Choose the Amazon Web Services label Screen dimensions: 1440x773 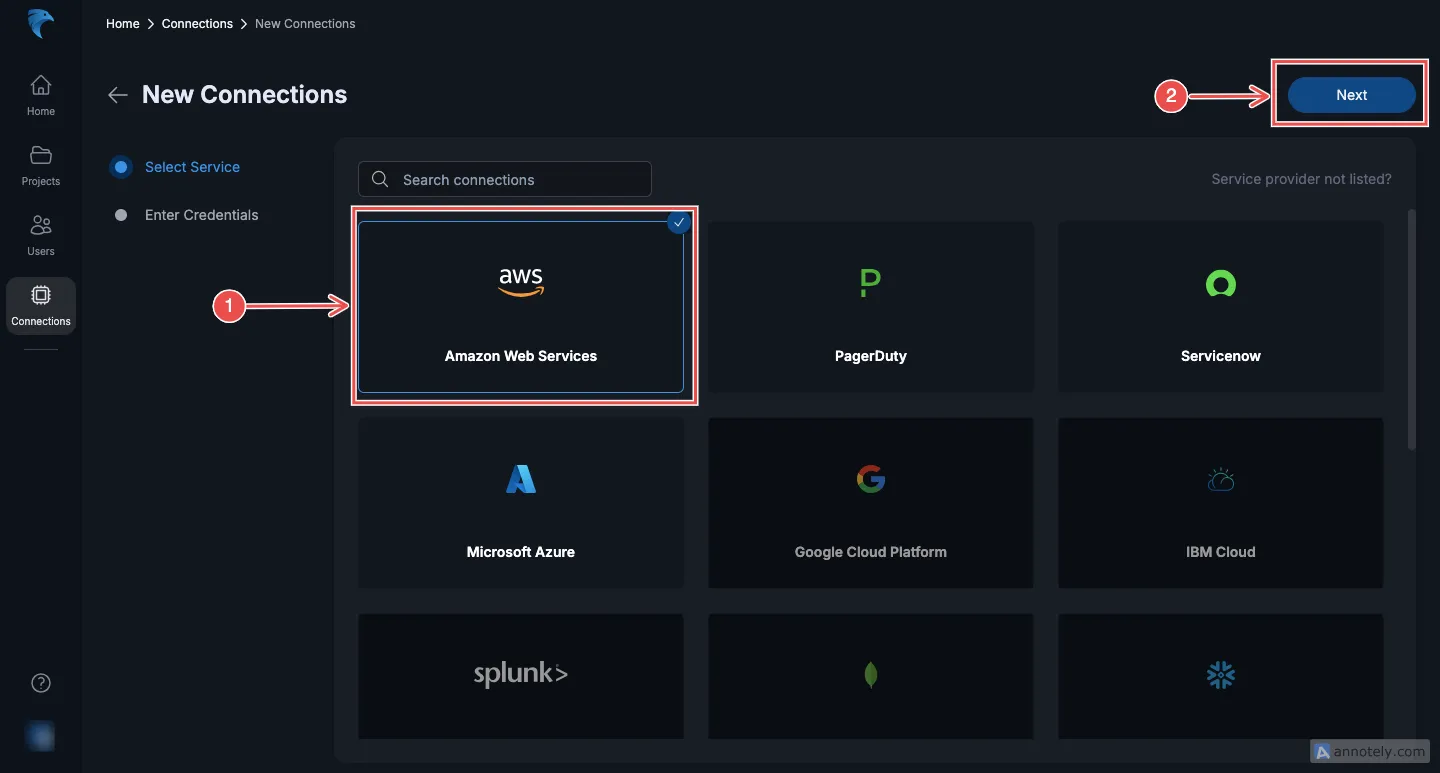pyautogui.click(x=521, y=356)
